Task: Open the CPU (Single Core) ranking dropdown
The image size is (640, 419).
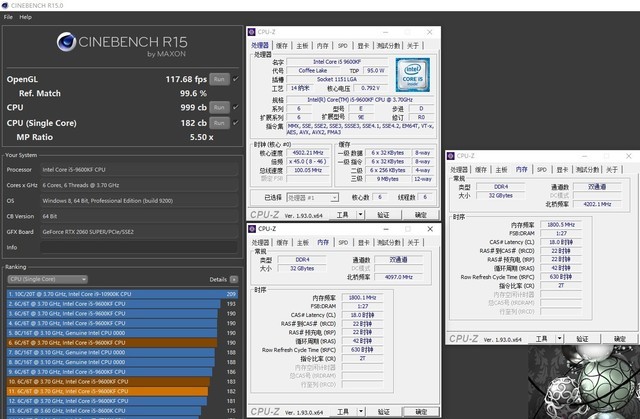Action: pyautogui.click(x=48, y=279)
